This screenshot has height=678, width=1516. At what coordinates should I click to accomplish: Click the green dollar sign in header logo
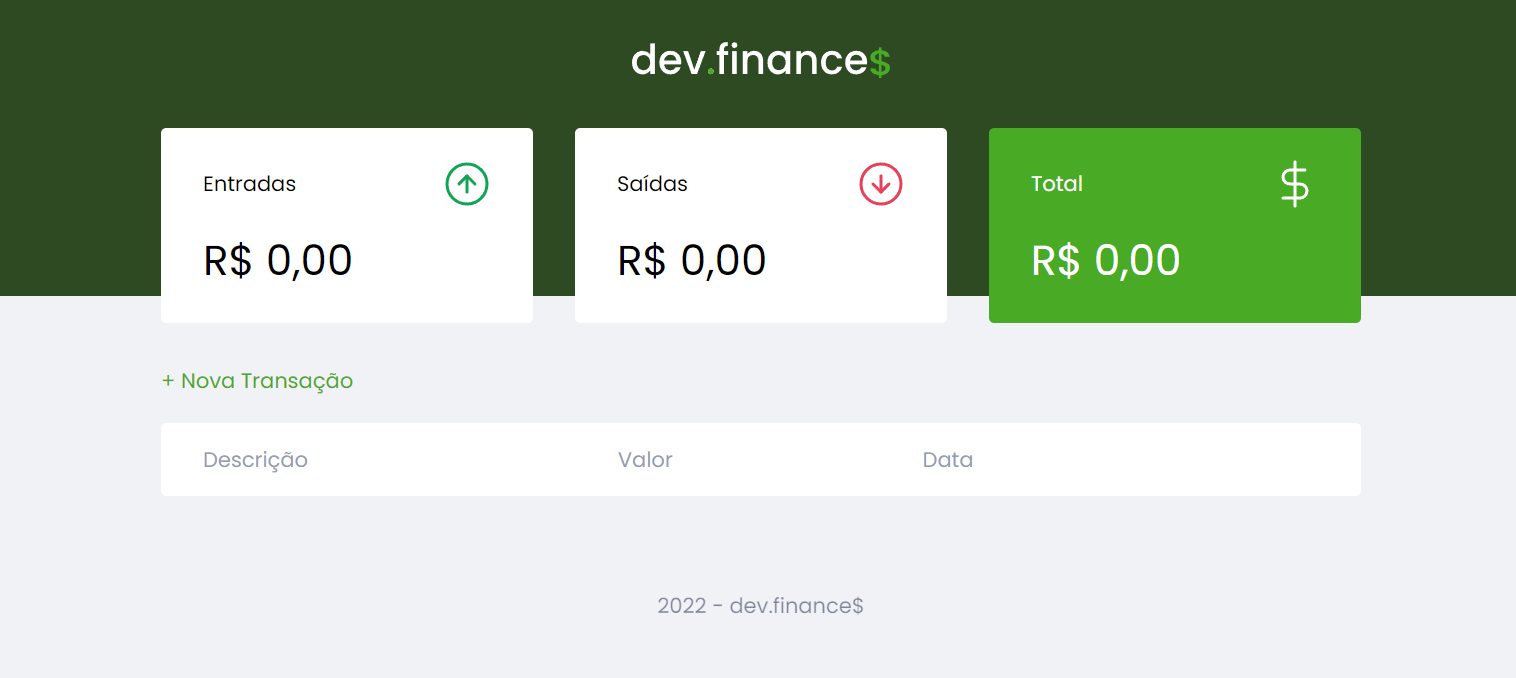[880, 63]
